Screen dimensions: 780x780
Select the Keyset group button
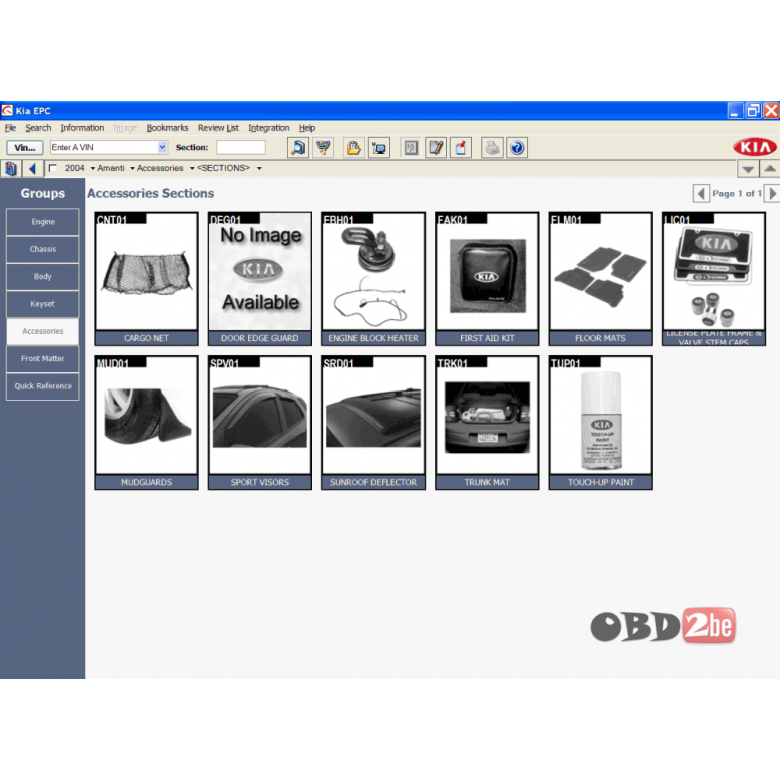coord(43,304)
